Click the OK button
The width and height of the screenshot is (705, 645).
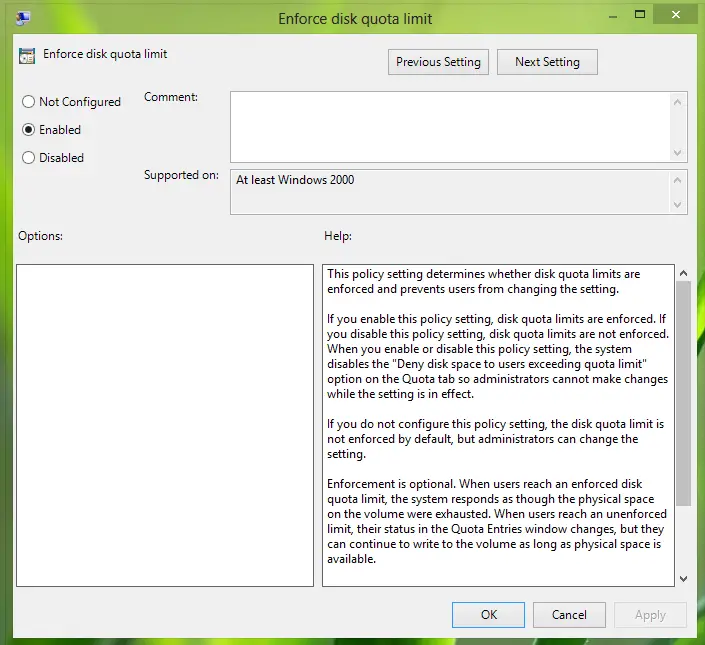(x=488, y=614)
